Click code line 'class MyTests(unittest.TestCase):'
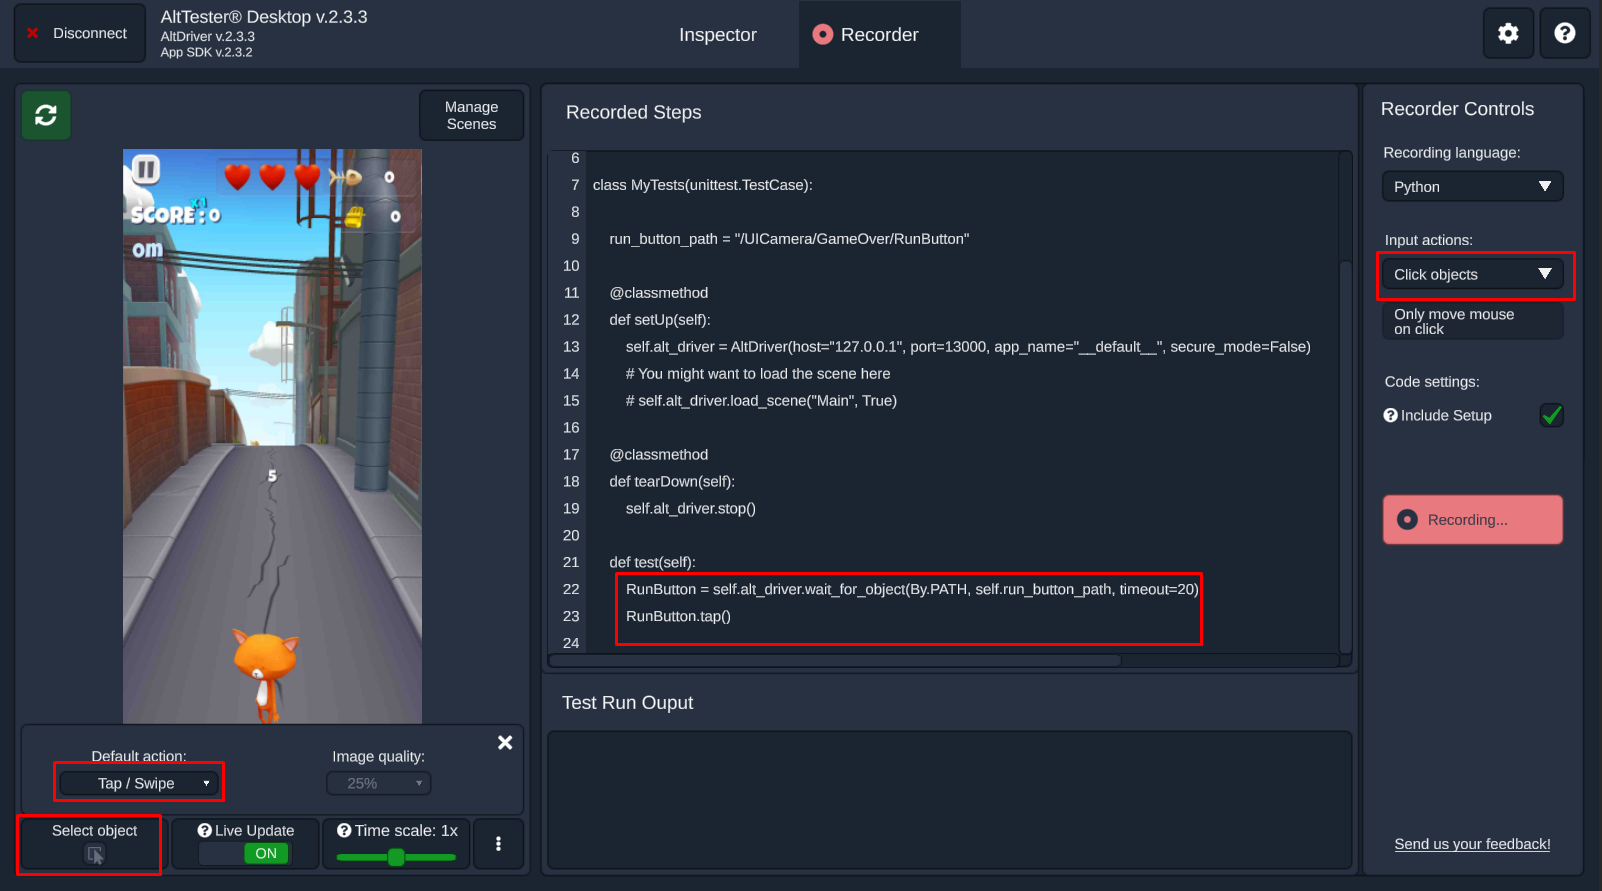This screenshot has width=1602, height=891. [x=703, y=185]
